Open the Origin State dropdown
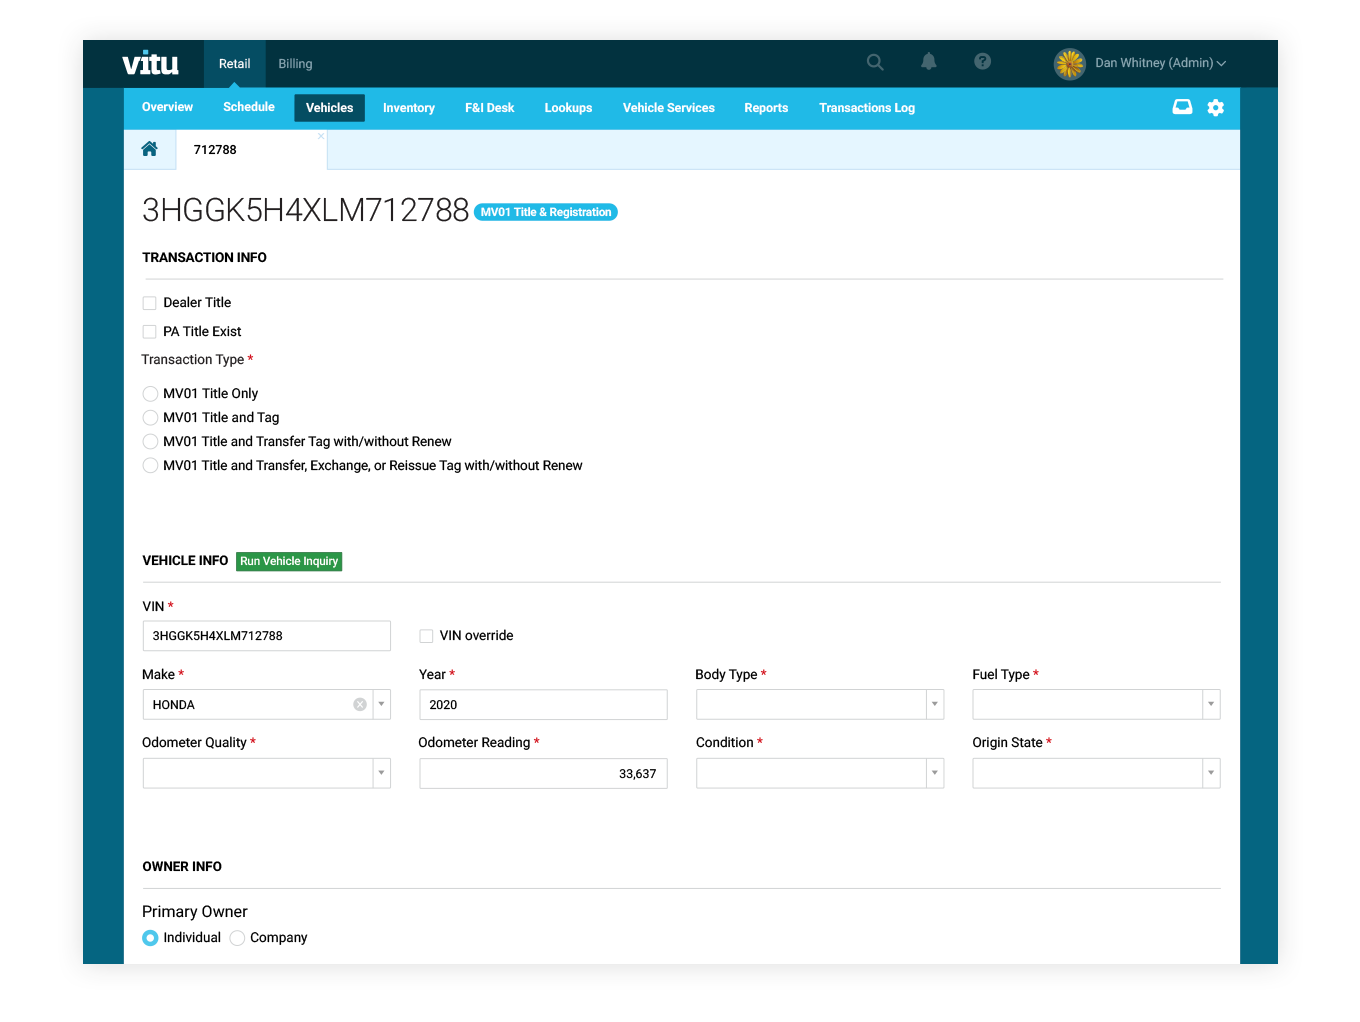Screen dimensions: 1360x1022 [1210, 773]
